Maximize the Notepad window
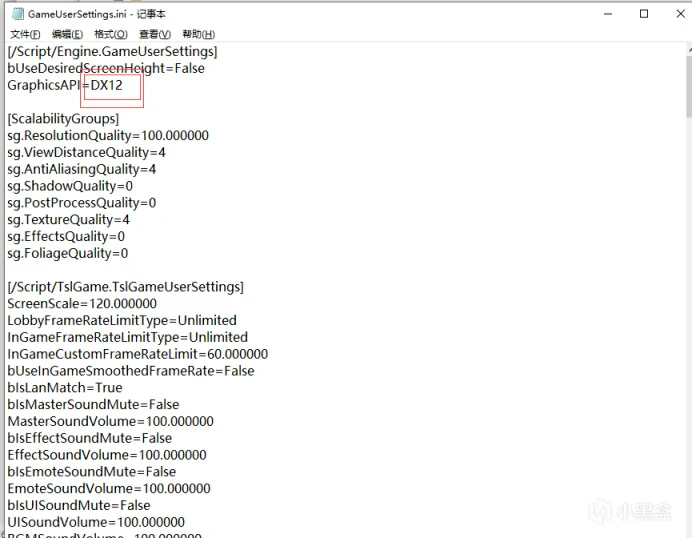Image resolution: width=692 pixels, height=538 pixels. click(x=643, y=13)
